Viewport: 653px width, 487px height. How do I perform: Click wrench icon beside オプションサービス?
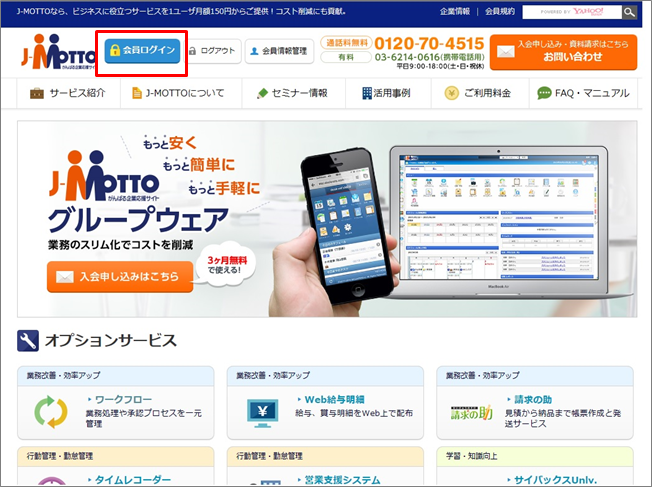coord(28,341)
